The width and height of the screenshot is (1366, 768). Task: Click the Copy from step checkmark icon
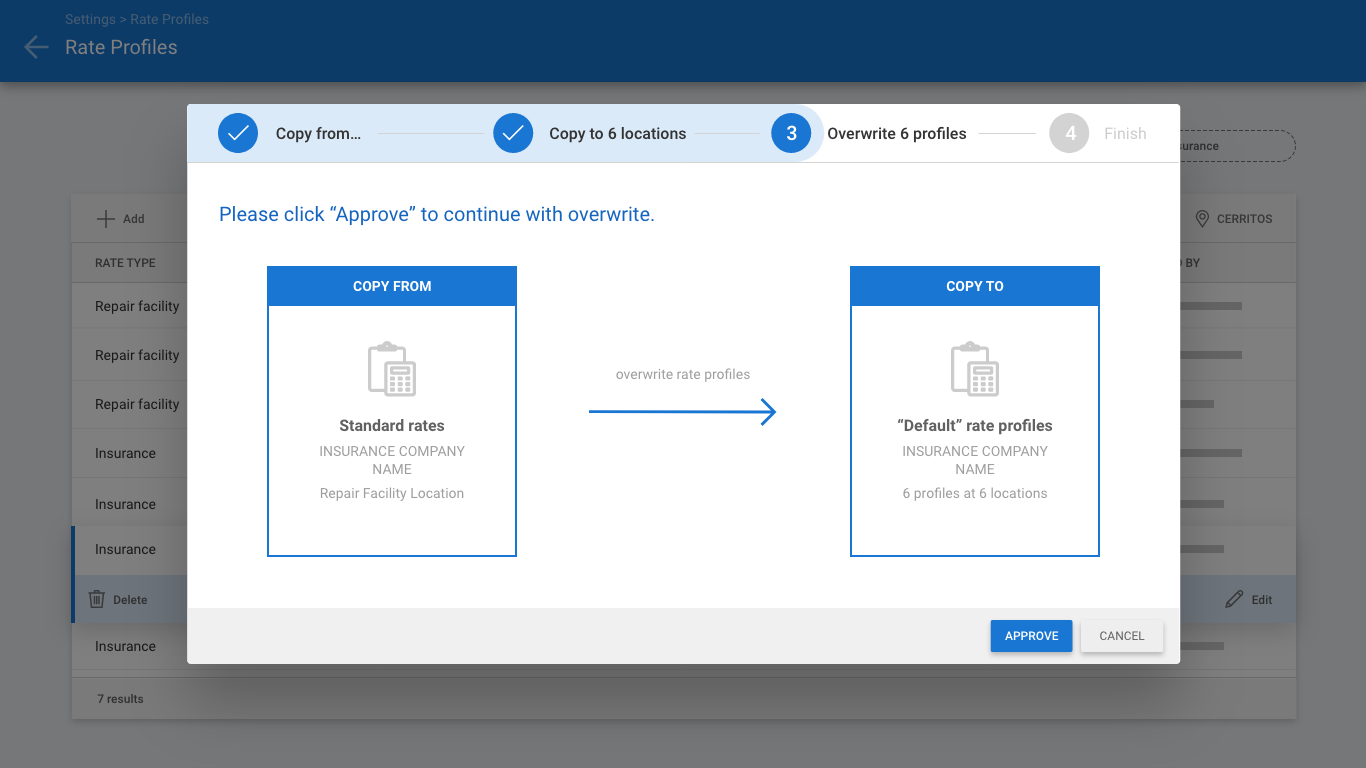[x=238, y=133]
